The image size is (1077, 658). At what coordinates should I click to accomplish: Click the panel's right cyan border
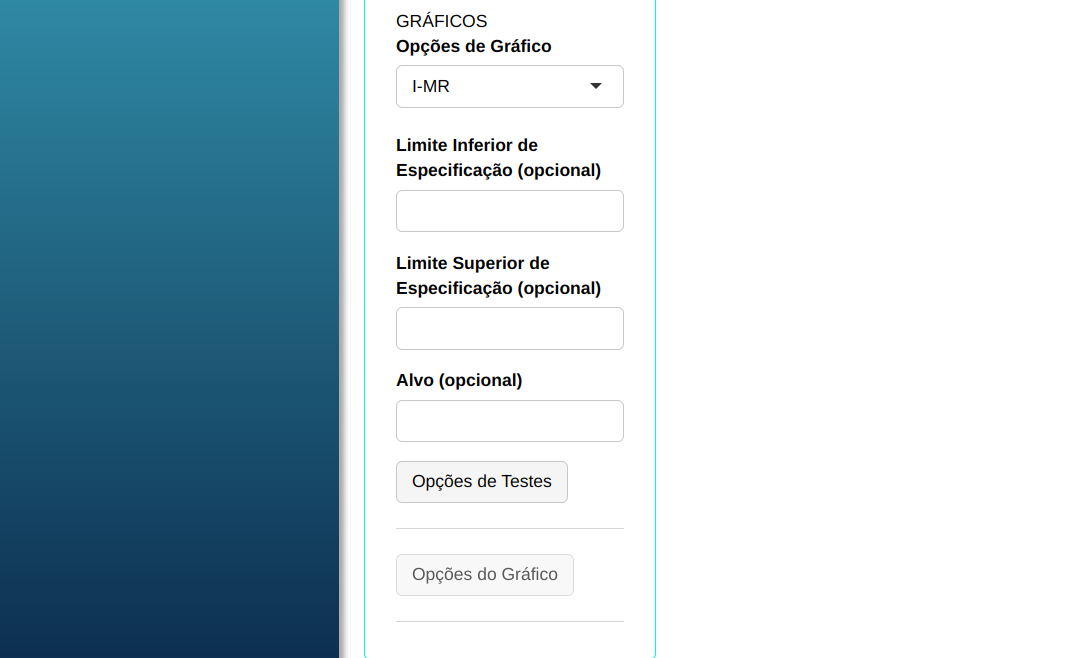coord(655,330)
